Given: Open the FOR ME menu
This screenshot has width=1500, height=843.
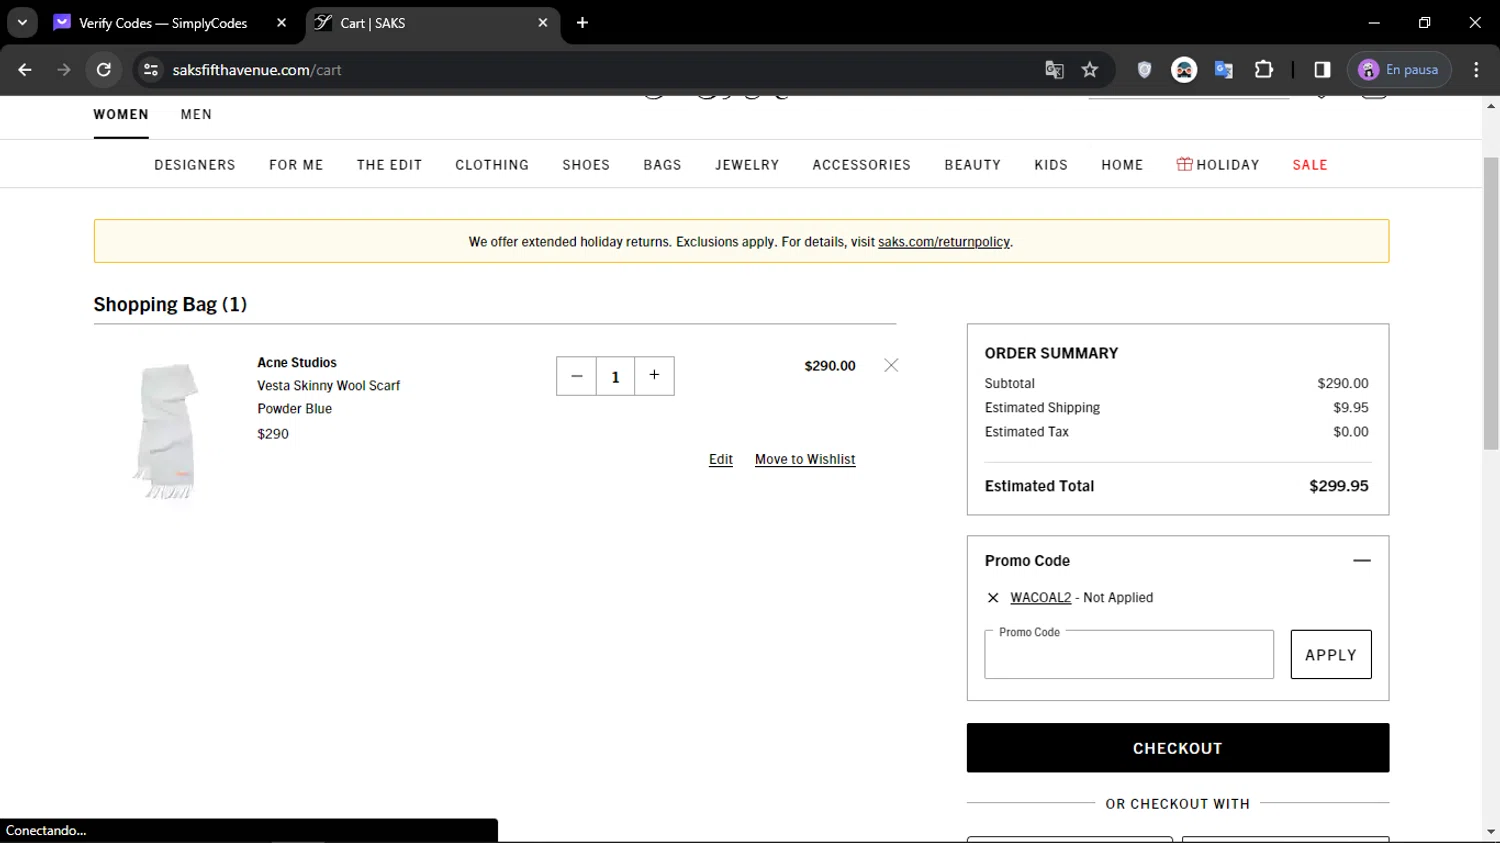Looking at the screenshot, I should [296, 165].
